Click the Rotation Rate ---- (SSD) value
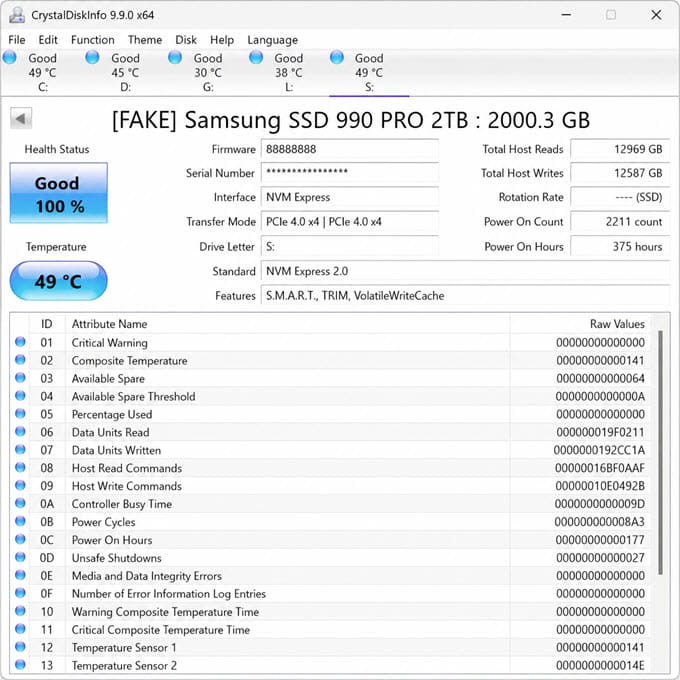680x680 pixels. pyautogui.click(x=620, y=197)
